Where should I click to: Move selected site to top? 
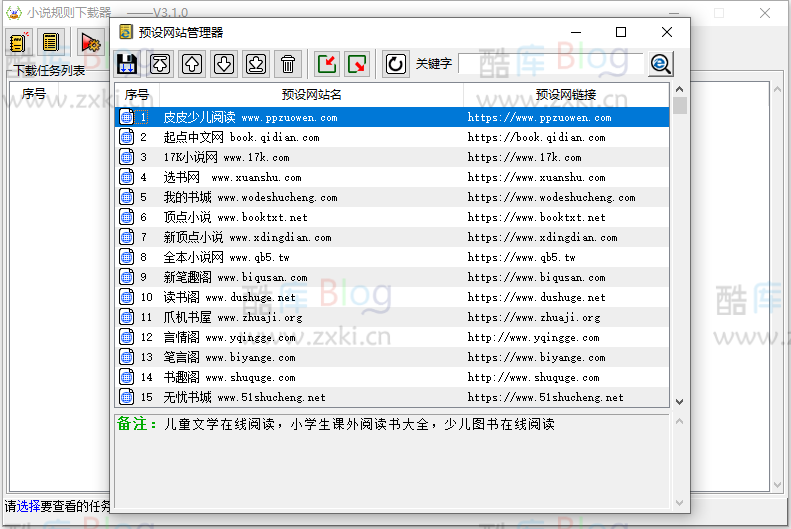click(x=160, y=64)
